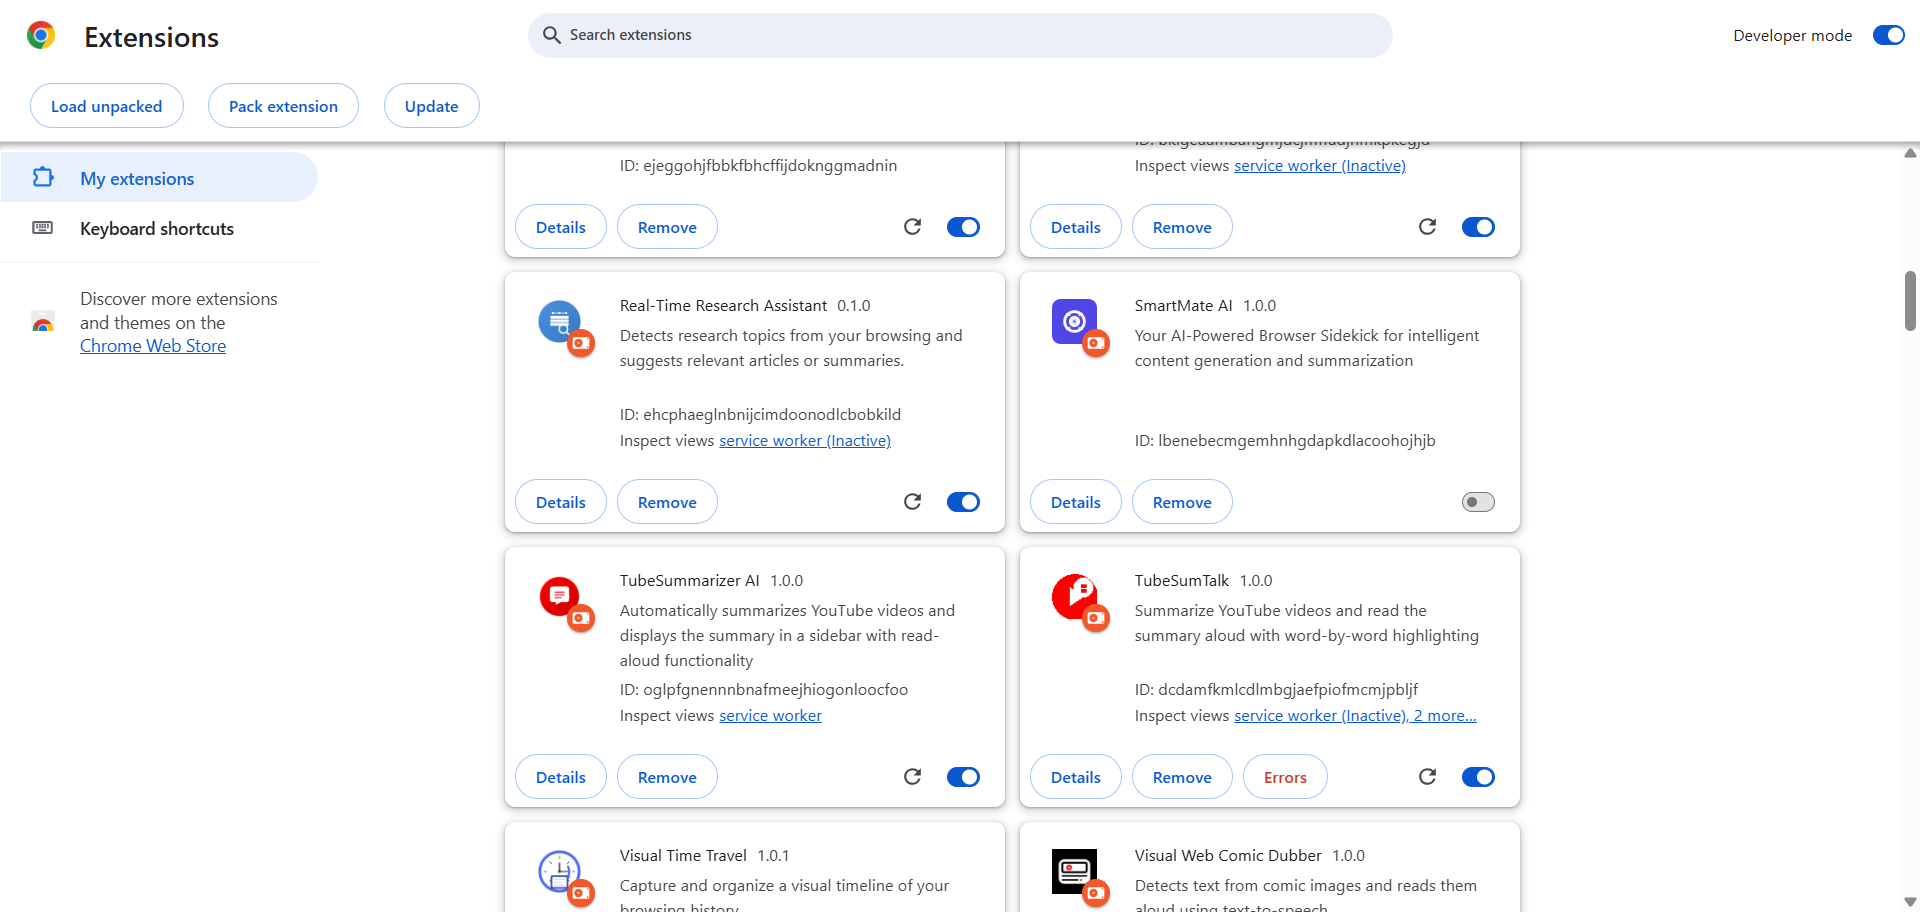1920x912 pixels.
Task: Toggle off the extension above SmartMate AI
Action: tap(1478, 227)
